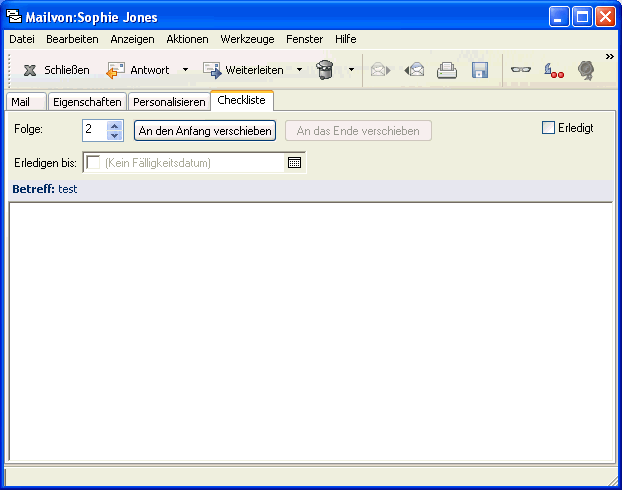Viewport: 622px width, 490px height.
Task: Increase the Folge value with up arrow
Action: [115, 126]
